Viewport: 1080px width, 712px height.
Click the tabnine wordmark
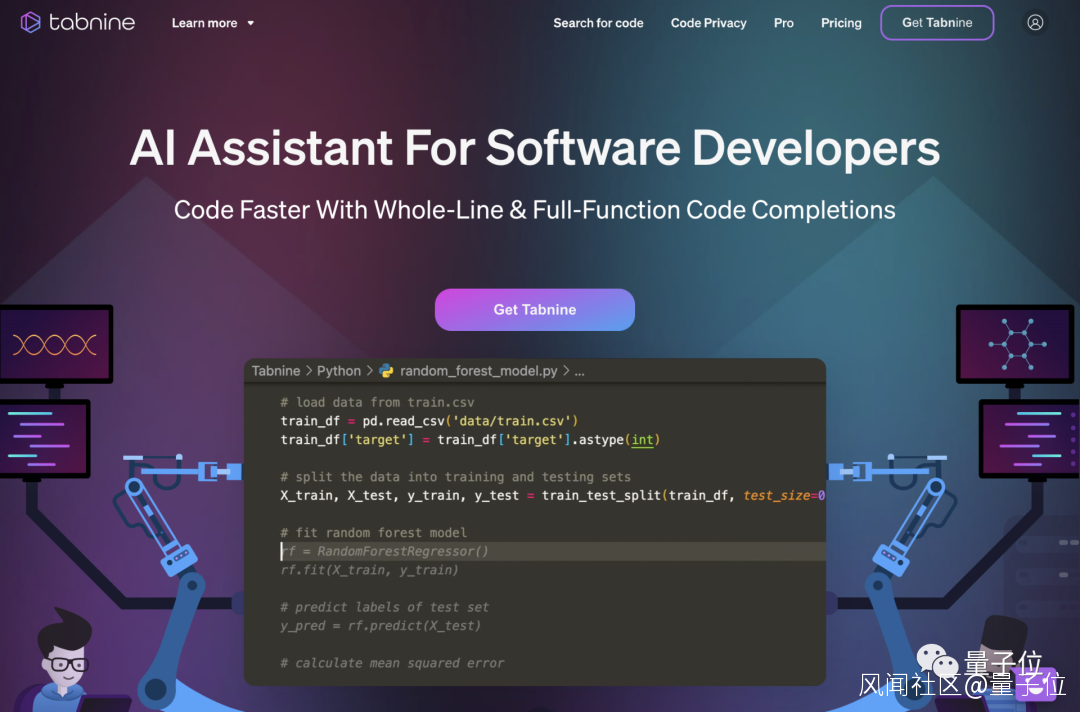click(92, 23)
